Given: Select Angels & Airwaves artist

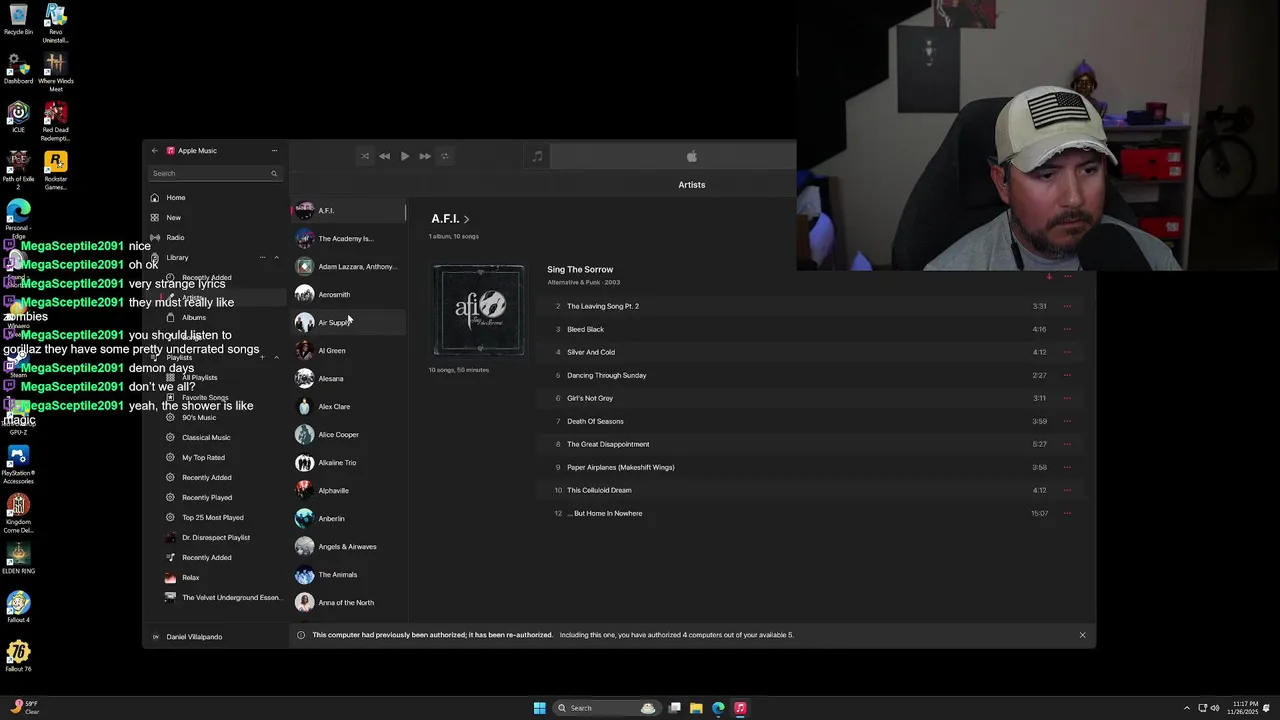Looking at the screenshot, I should 348,546.
